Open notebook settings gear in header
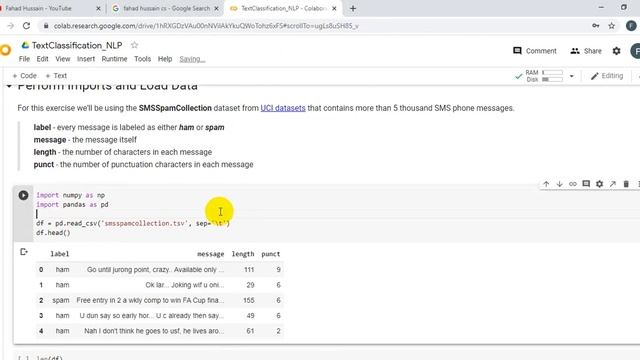This screenshot has height=360, width=640. (616, 51)
